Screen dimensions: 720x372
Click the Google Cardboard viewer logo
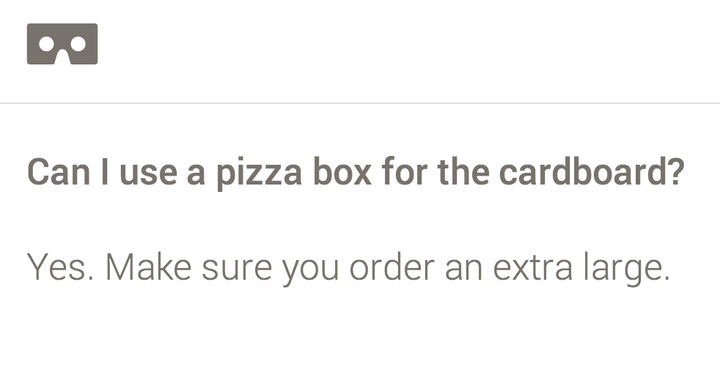(62, 44)
